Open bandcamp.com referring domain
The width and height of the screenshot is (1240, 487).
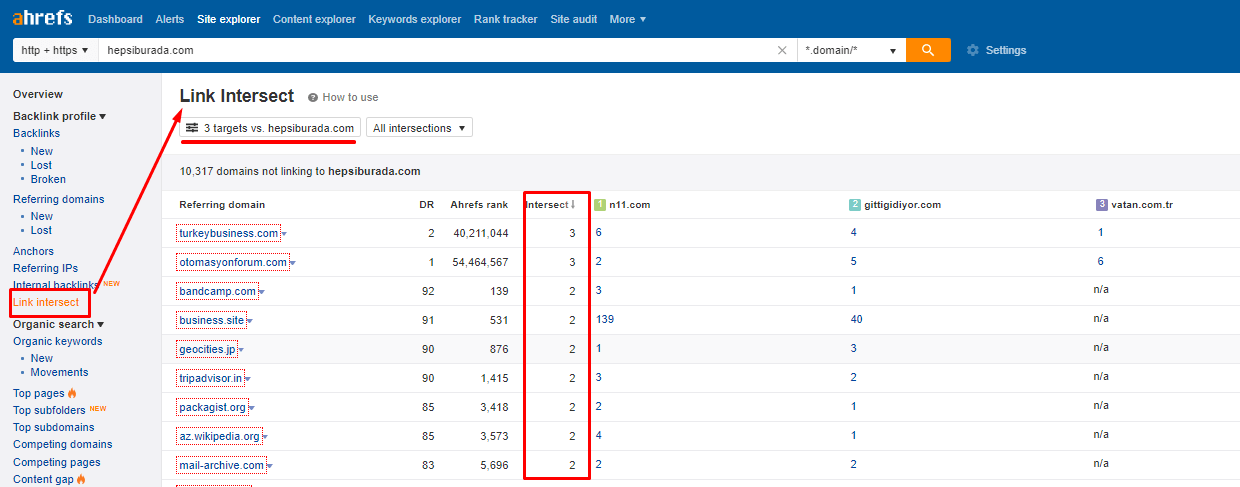pos(217,291)
